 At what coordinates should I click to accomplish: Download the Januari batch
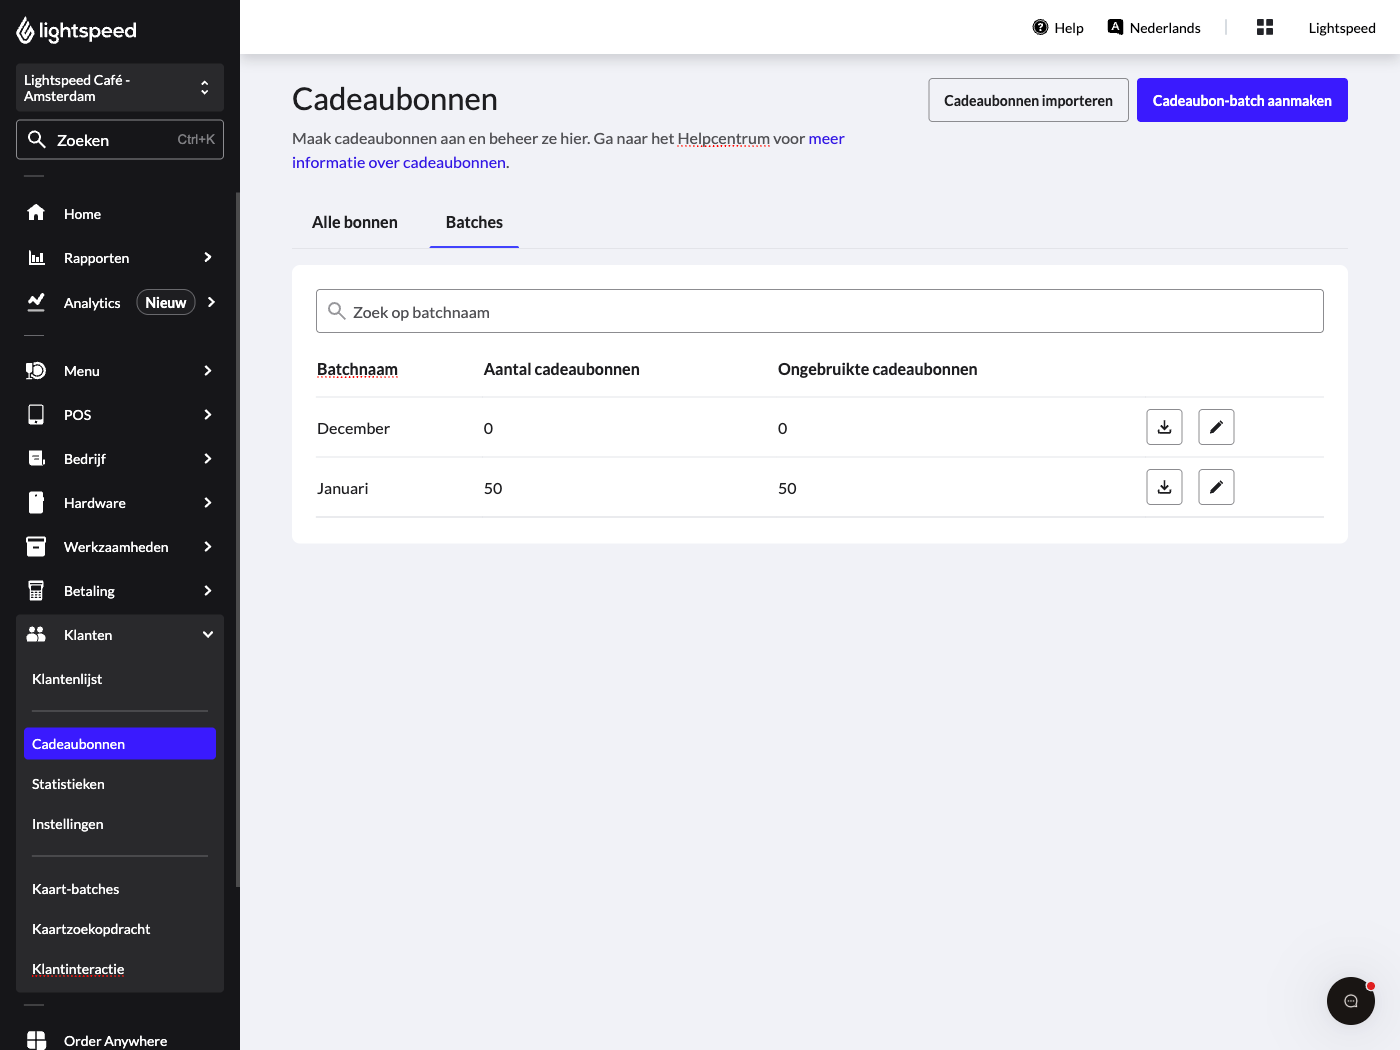click(x=1164, y=487)
